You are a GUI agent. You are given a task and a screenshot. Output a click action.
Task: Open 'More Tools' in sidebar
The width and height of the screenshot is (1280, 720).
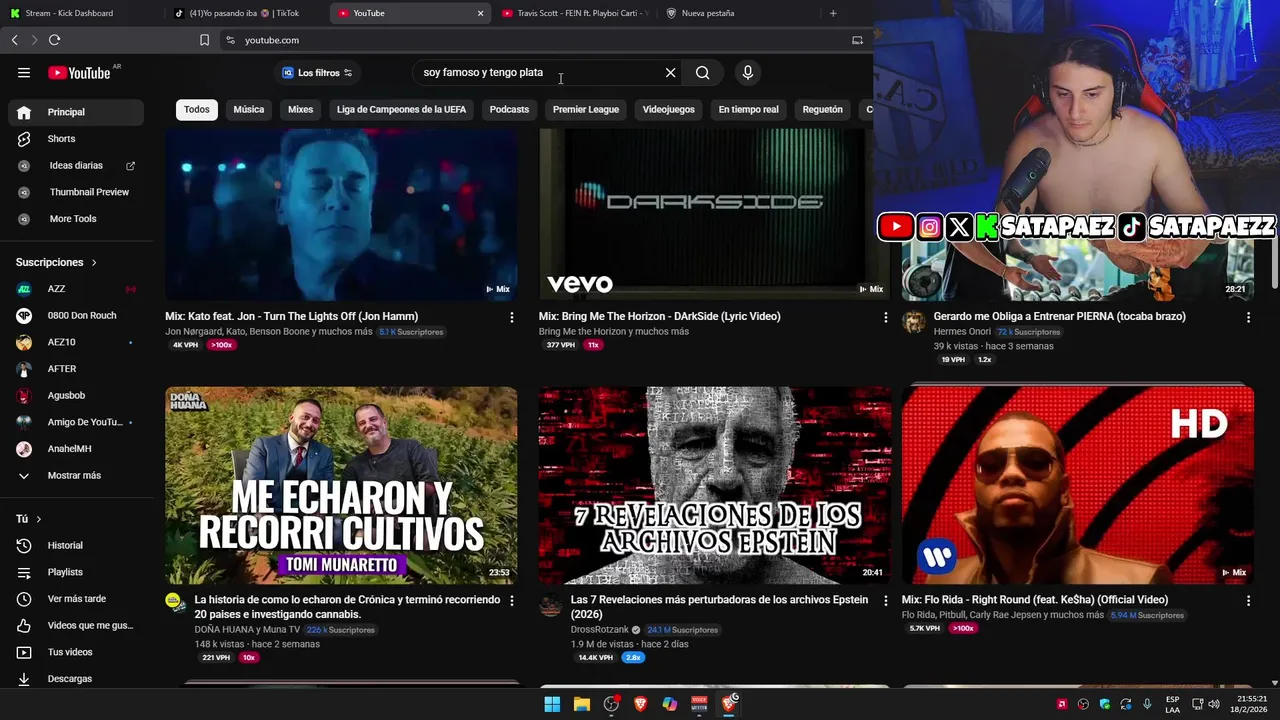[76, 219]
